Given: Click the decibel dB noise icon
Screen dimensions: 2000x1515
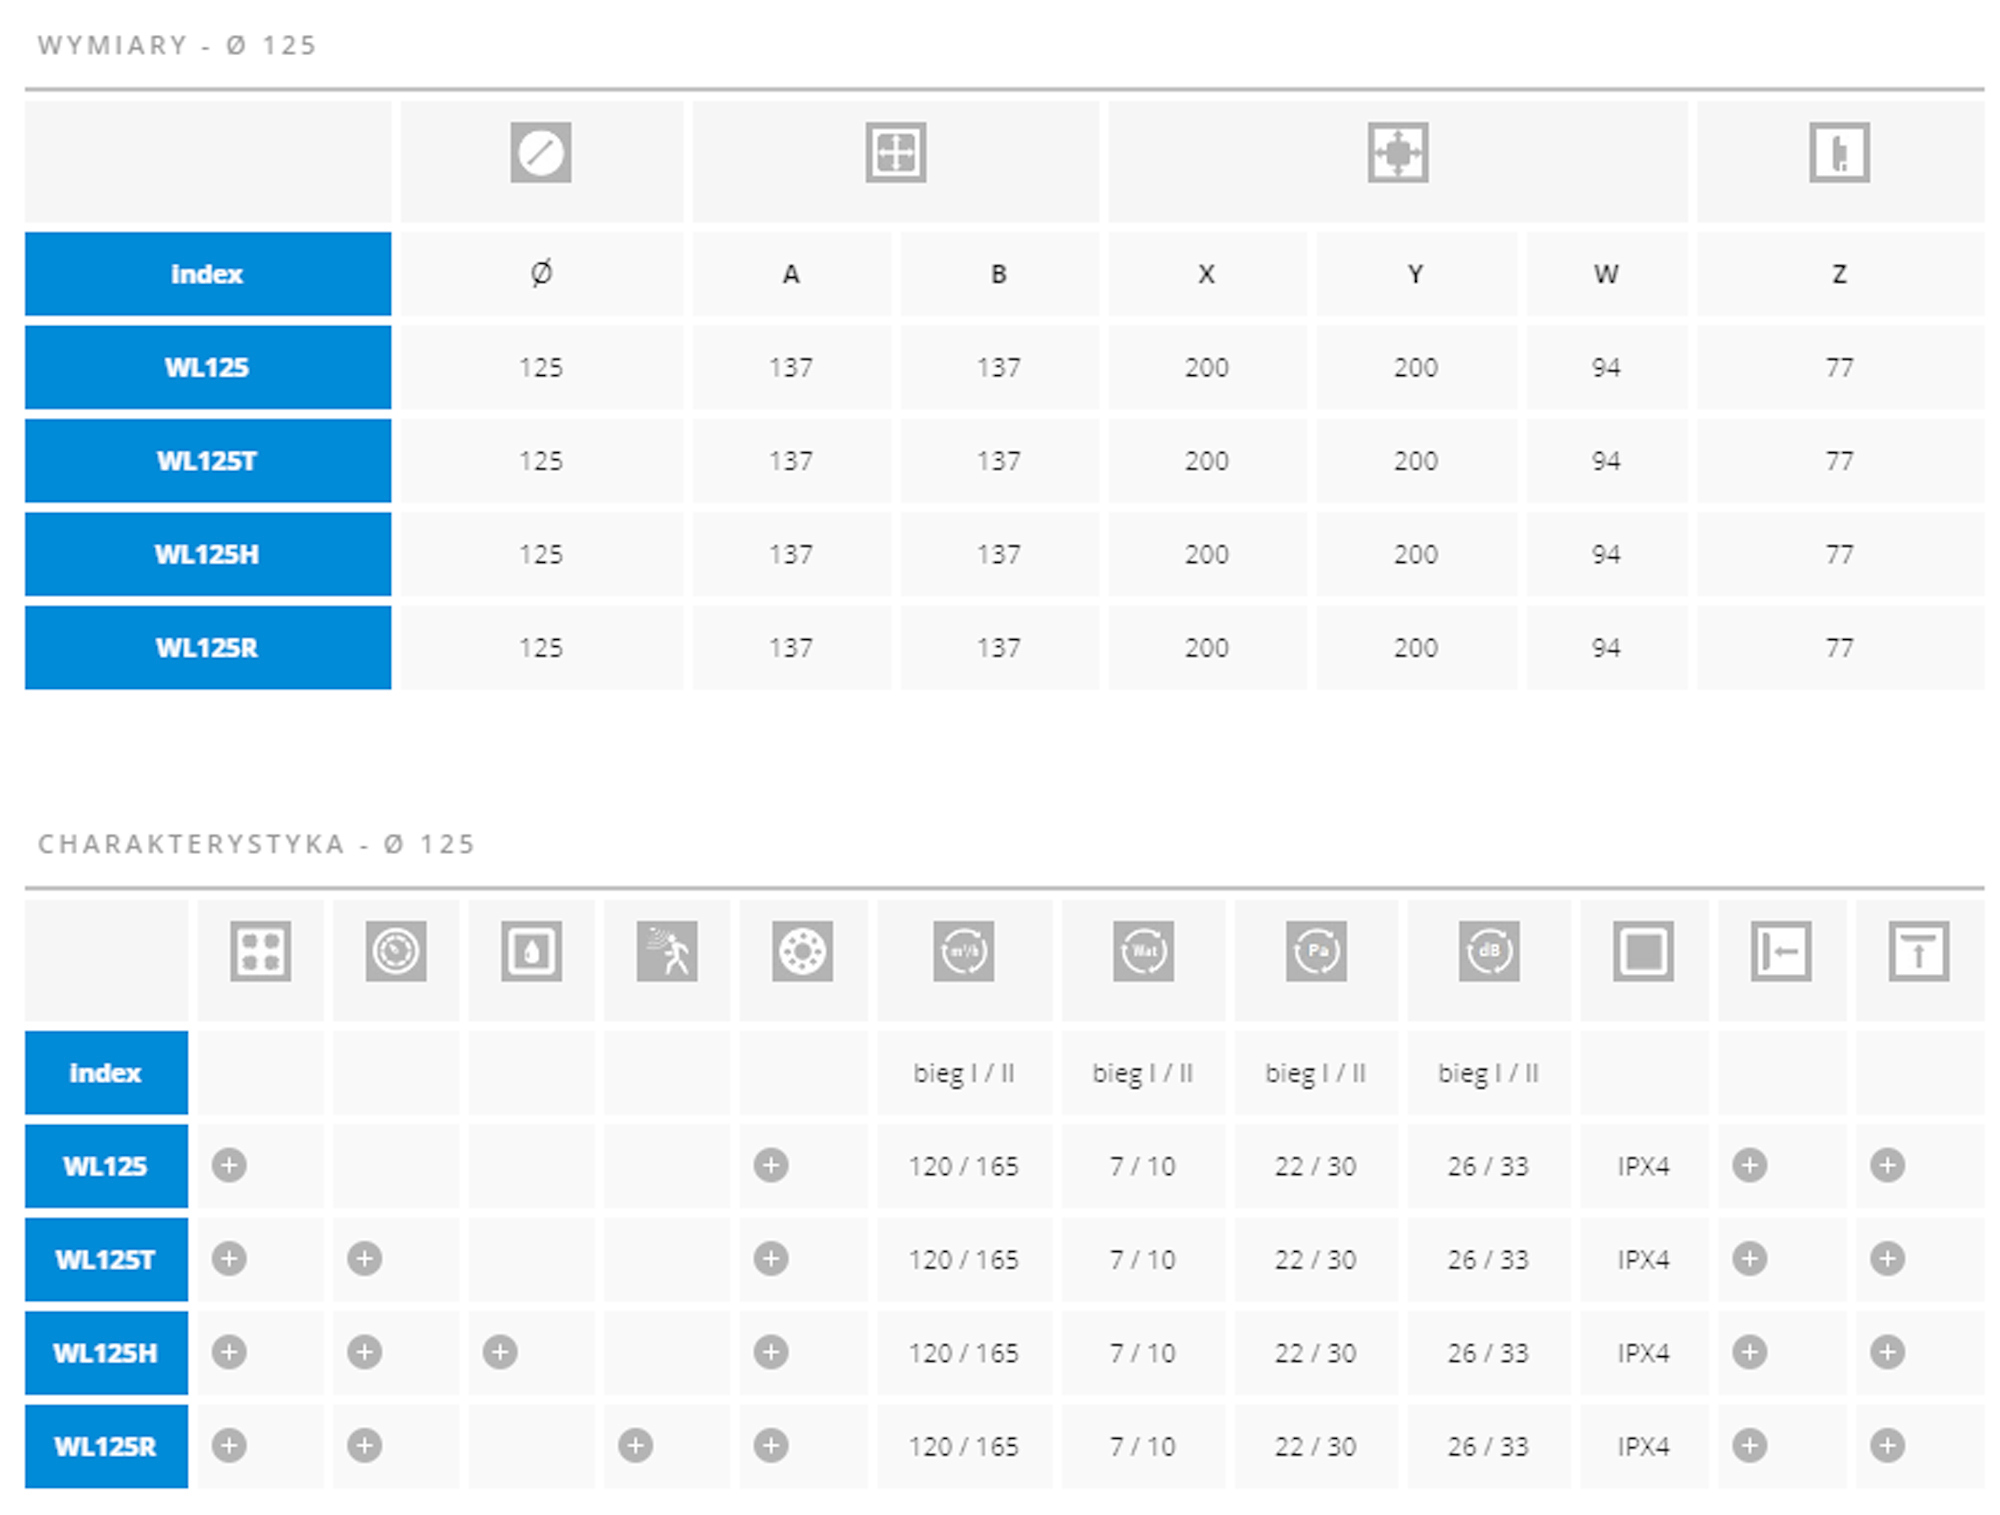Looking at the screenshot, I should click(1489, 951).
